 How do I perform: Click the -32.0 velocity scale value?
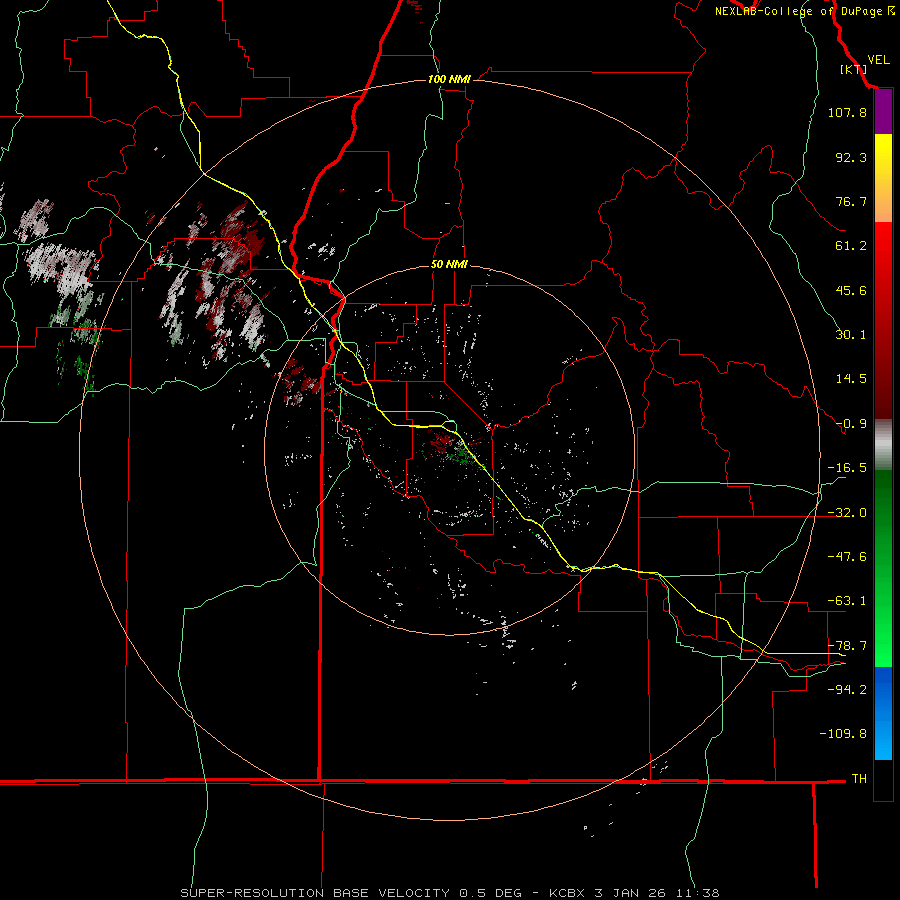pos(847,513)
